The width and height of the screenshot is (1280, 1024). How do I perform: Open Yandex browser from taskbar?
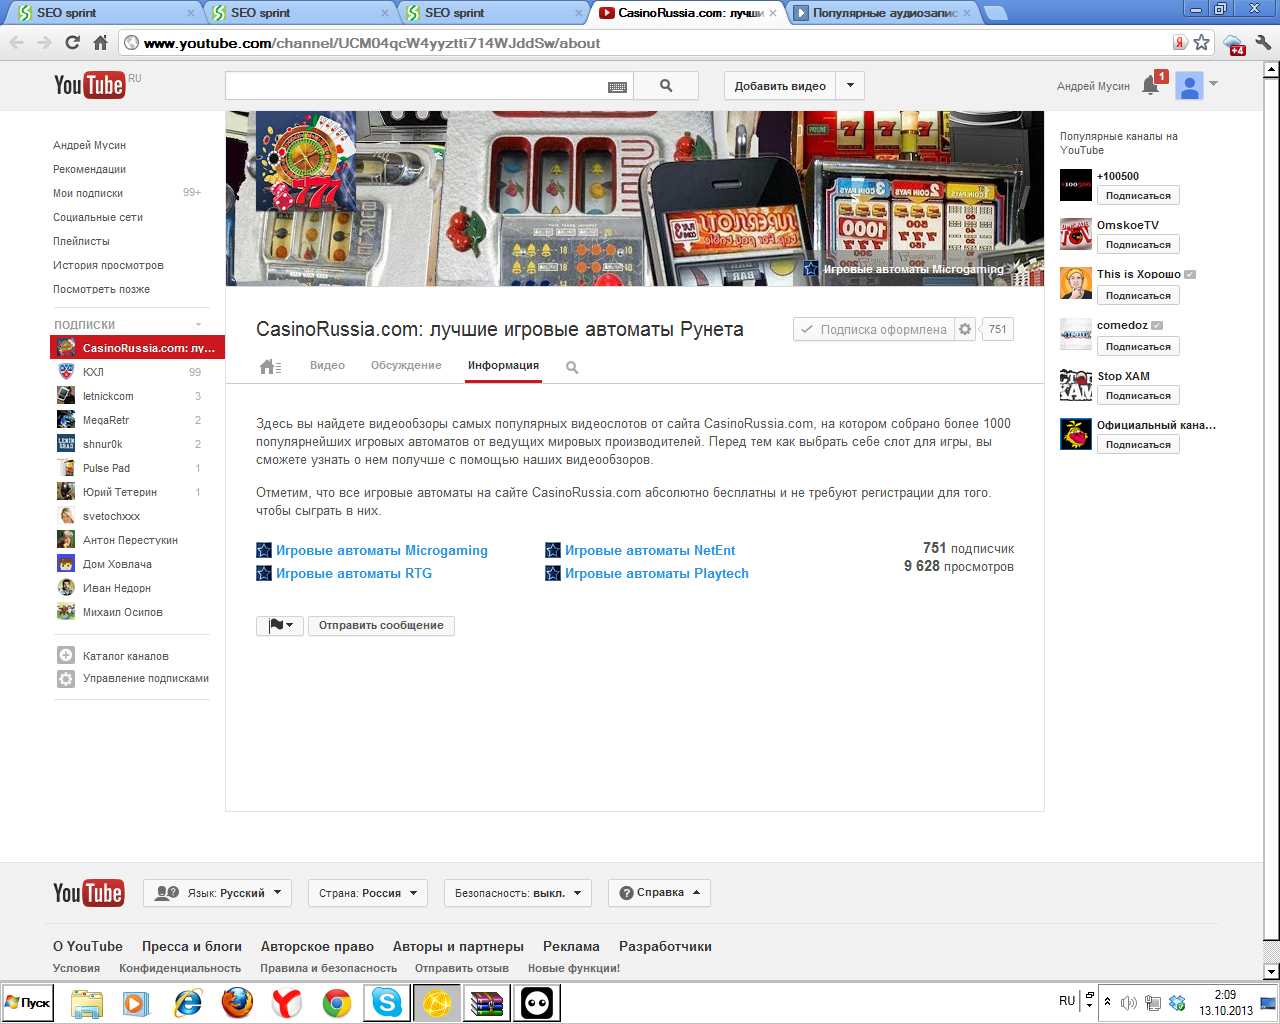tap(287, 1002)
